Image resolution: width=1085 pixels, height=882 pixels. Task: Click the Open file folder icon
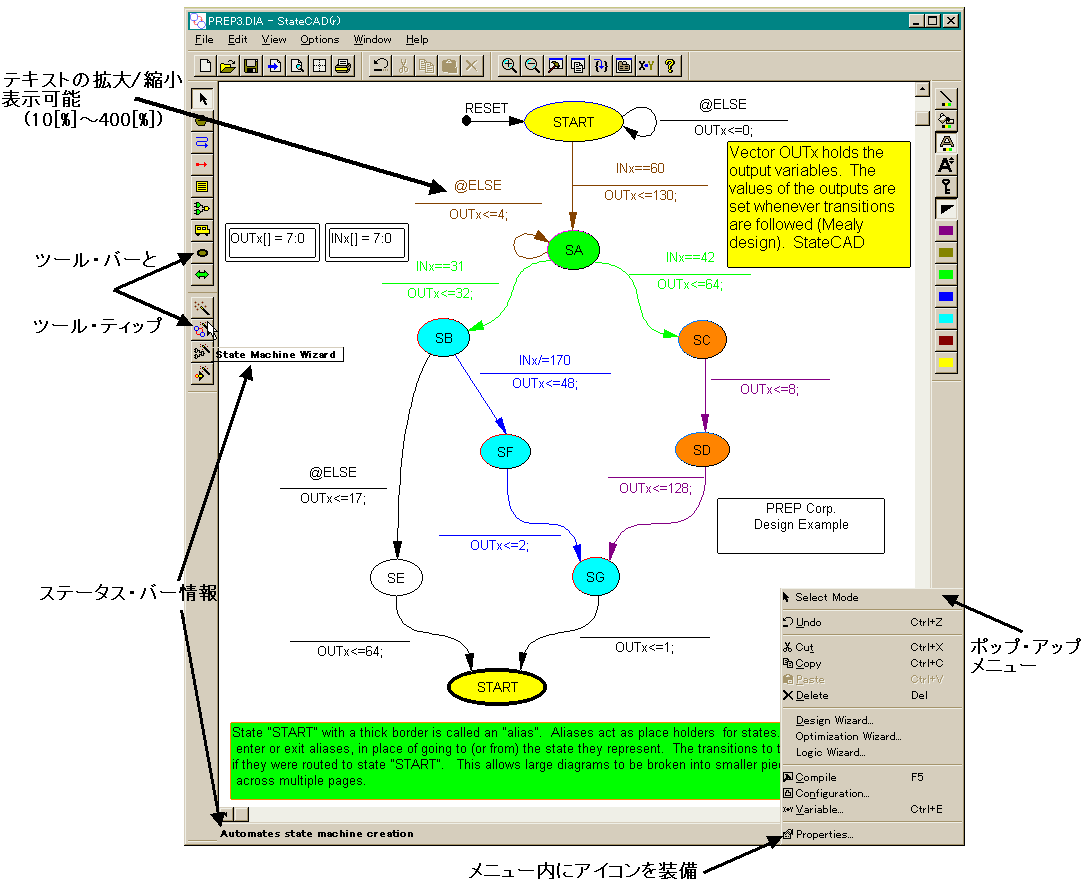point(227,66)
